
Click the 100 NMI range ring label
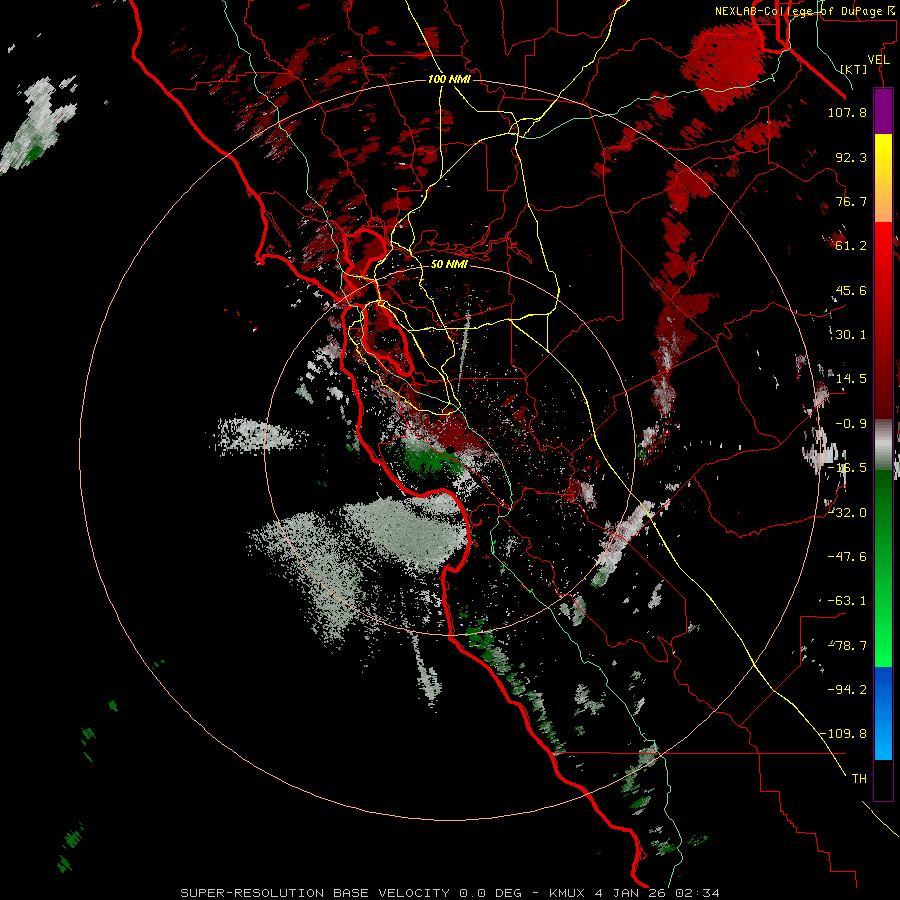449,79
